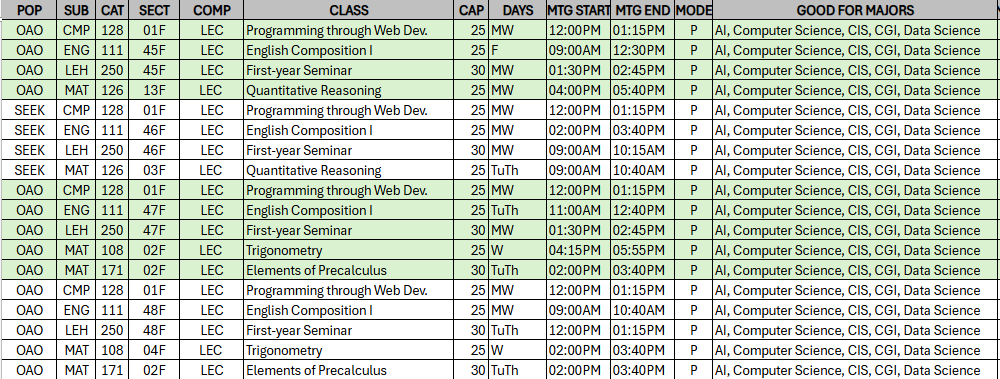Select the 12:30PM meeting end cell

click(643, 50)
